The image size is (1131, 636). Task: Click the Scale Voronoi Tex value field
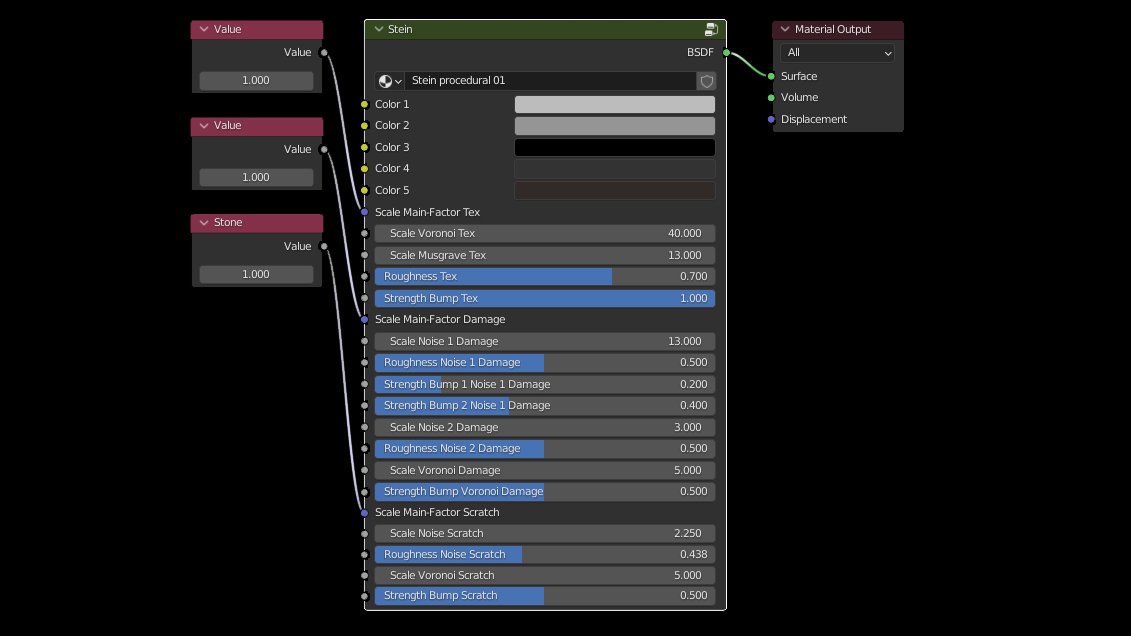coord(544,233)
